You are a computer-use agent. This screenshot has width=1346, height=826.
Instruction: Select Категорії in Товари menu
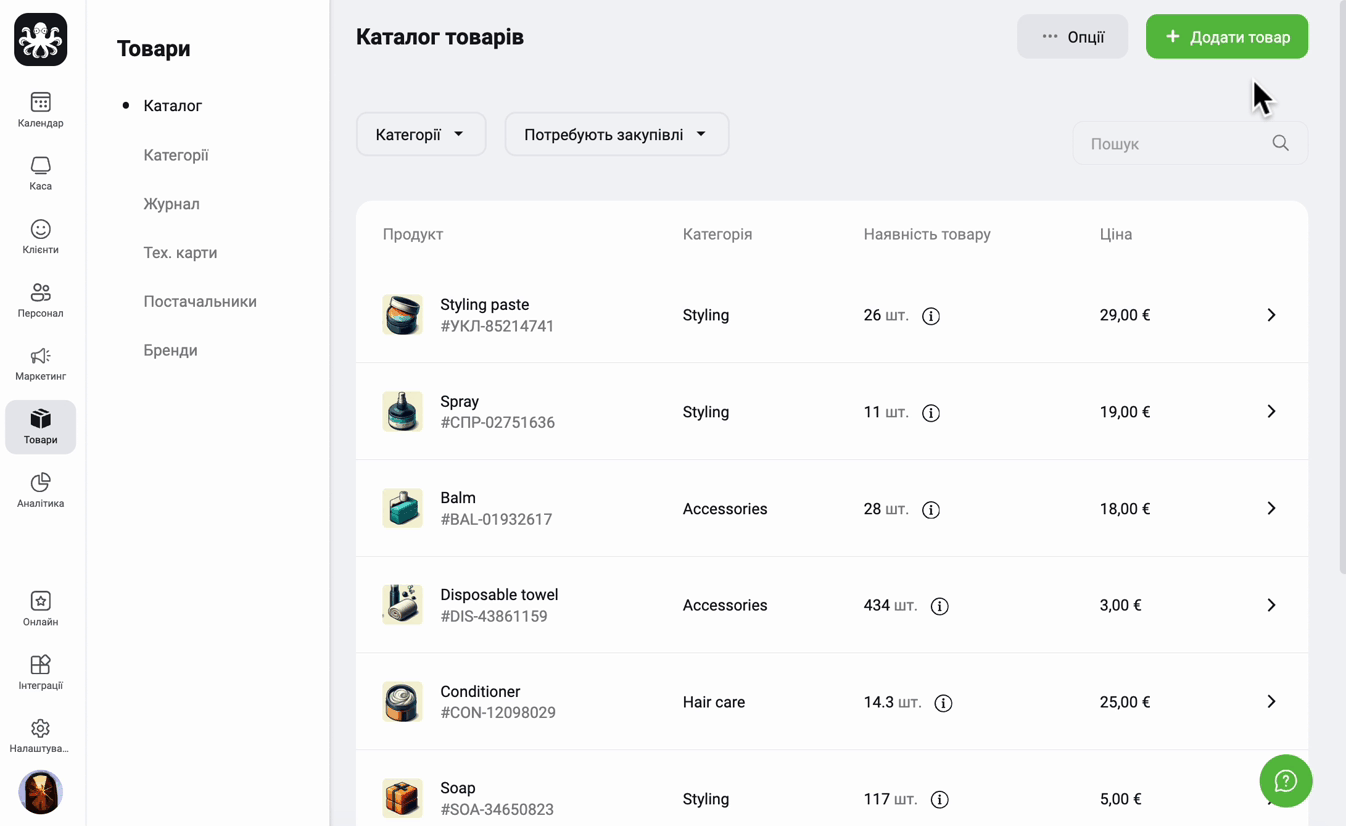(176, 155)
